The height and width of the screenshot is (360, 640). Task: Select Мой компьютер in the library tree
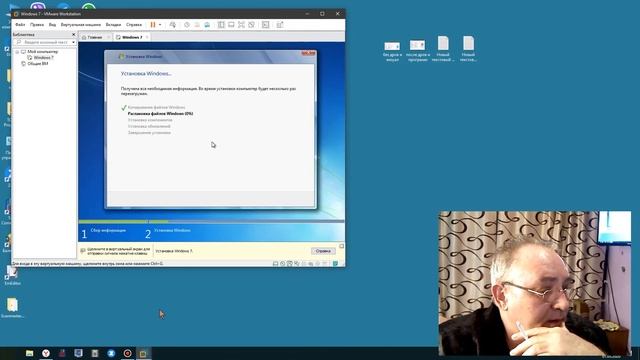(x=42, y=52)
